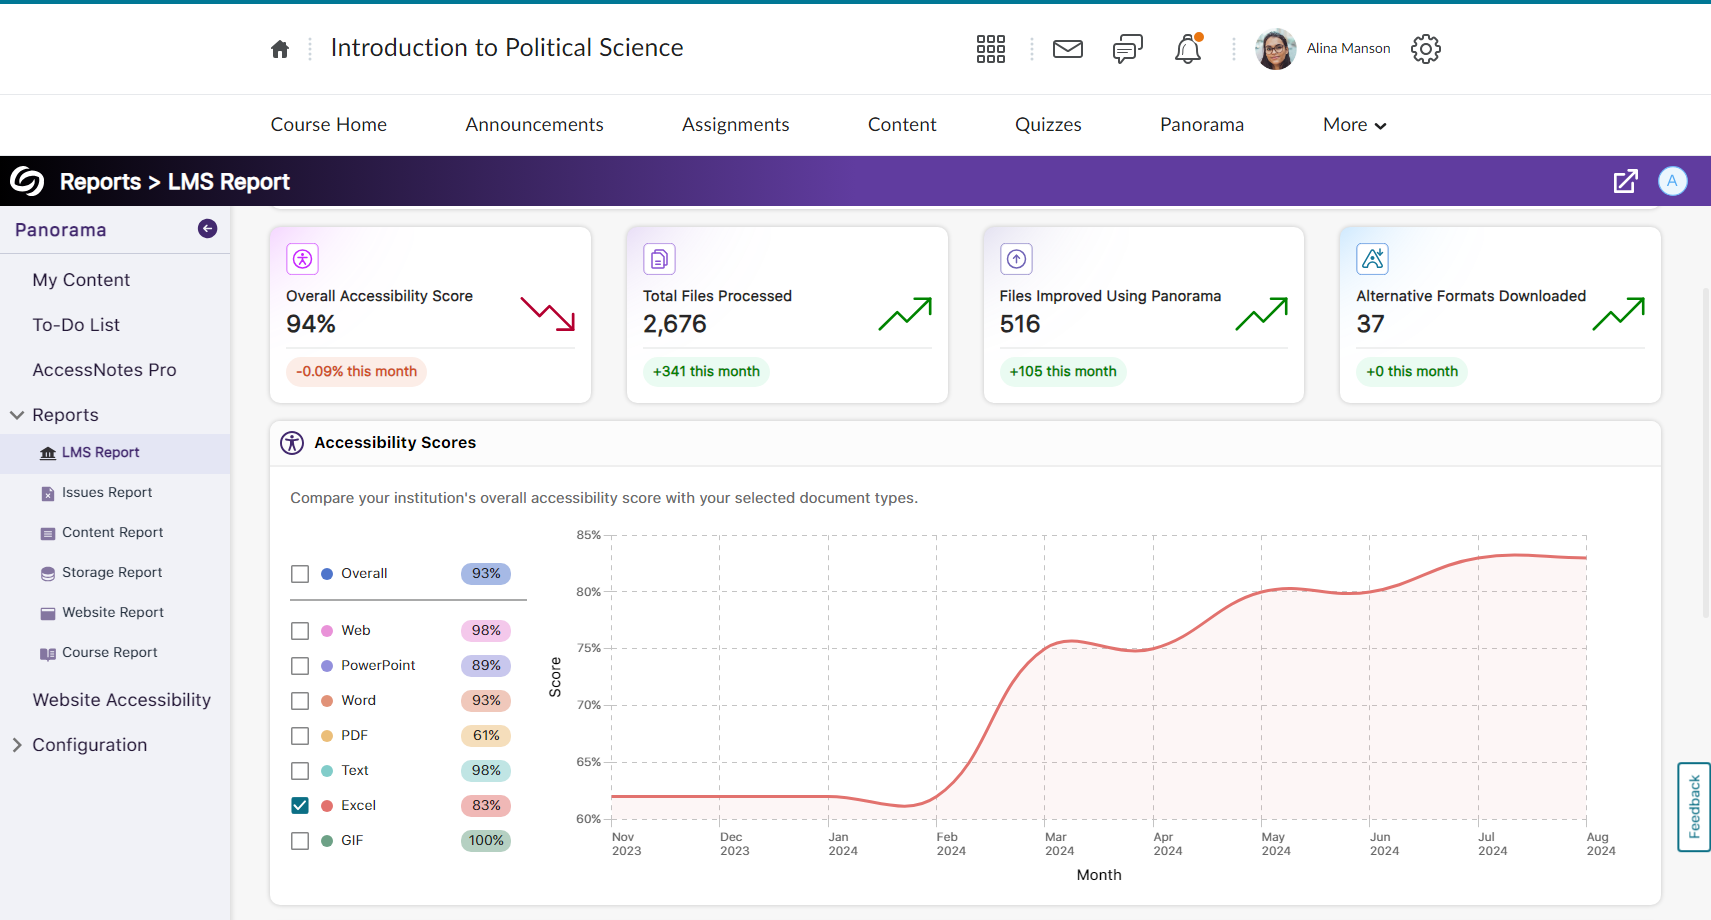
Task: Go to the Assignments tab
Action: 735,125
